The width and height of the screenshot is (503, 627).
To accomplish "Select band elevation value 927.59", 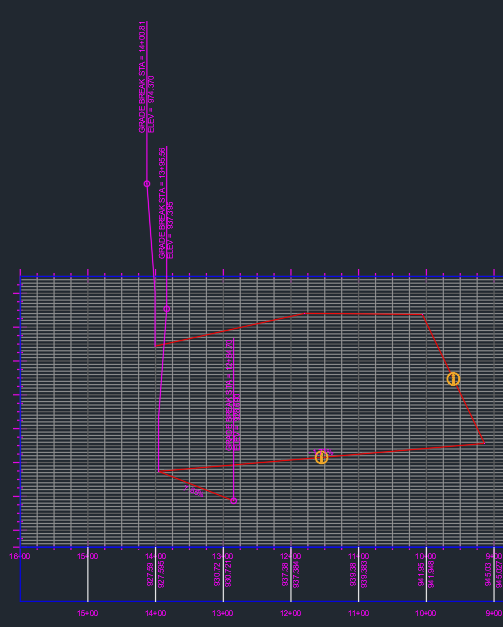I will [x=150, y=574].
